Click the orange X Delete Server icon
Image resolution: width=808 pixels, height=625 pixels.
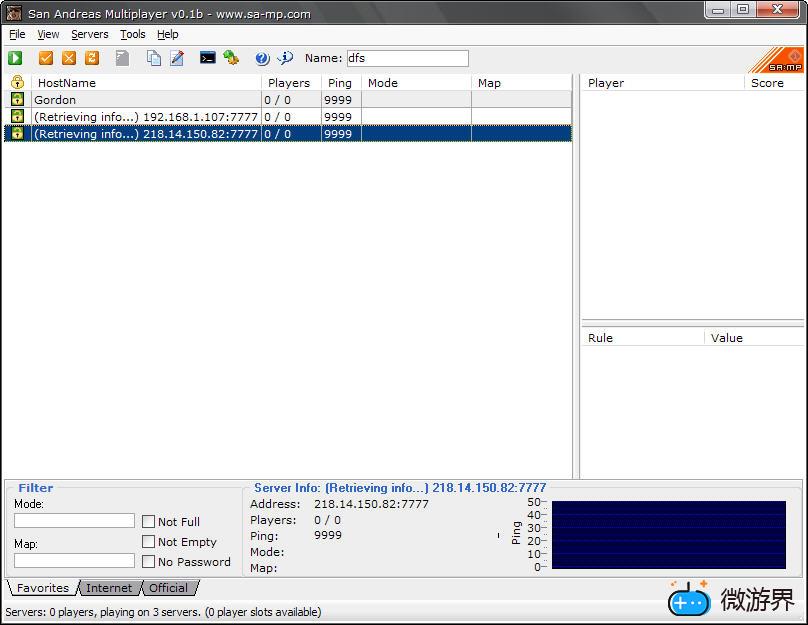[69, 58]
